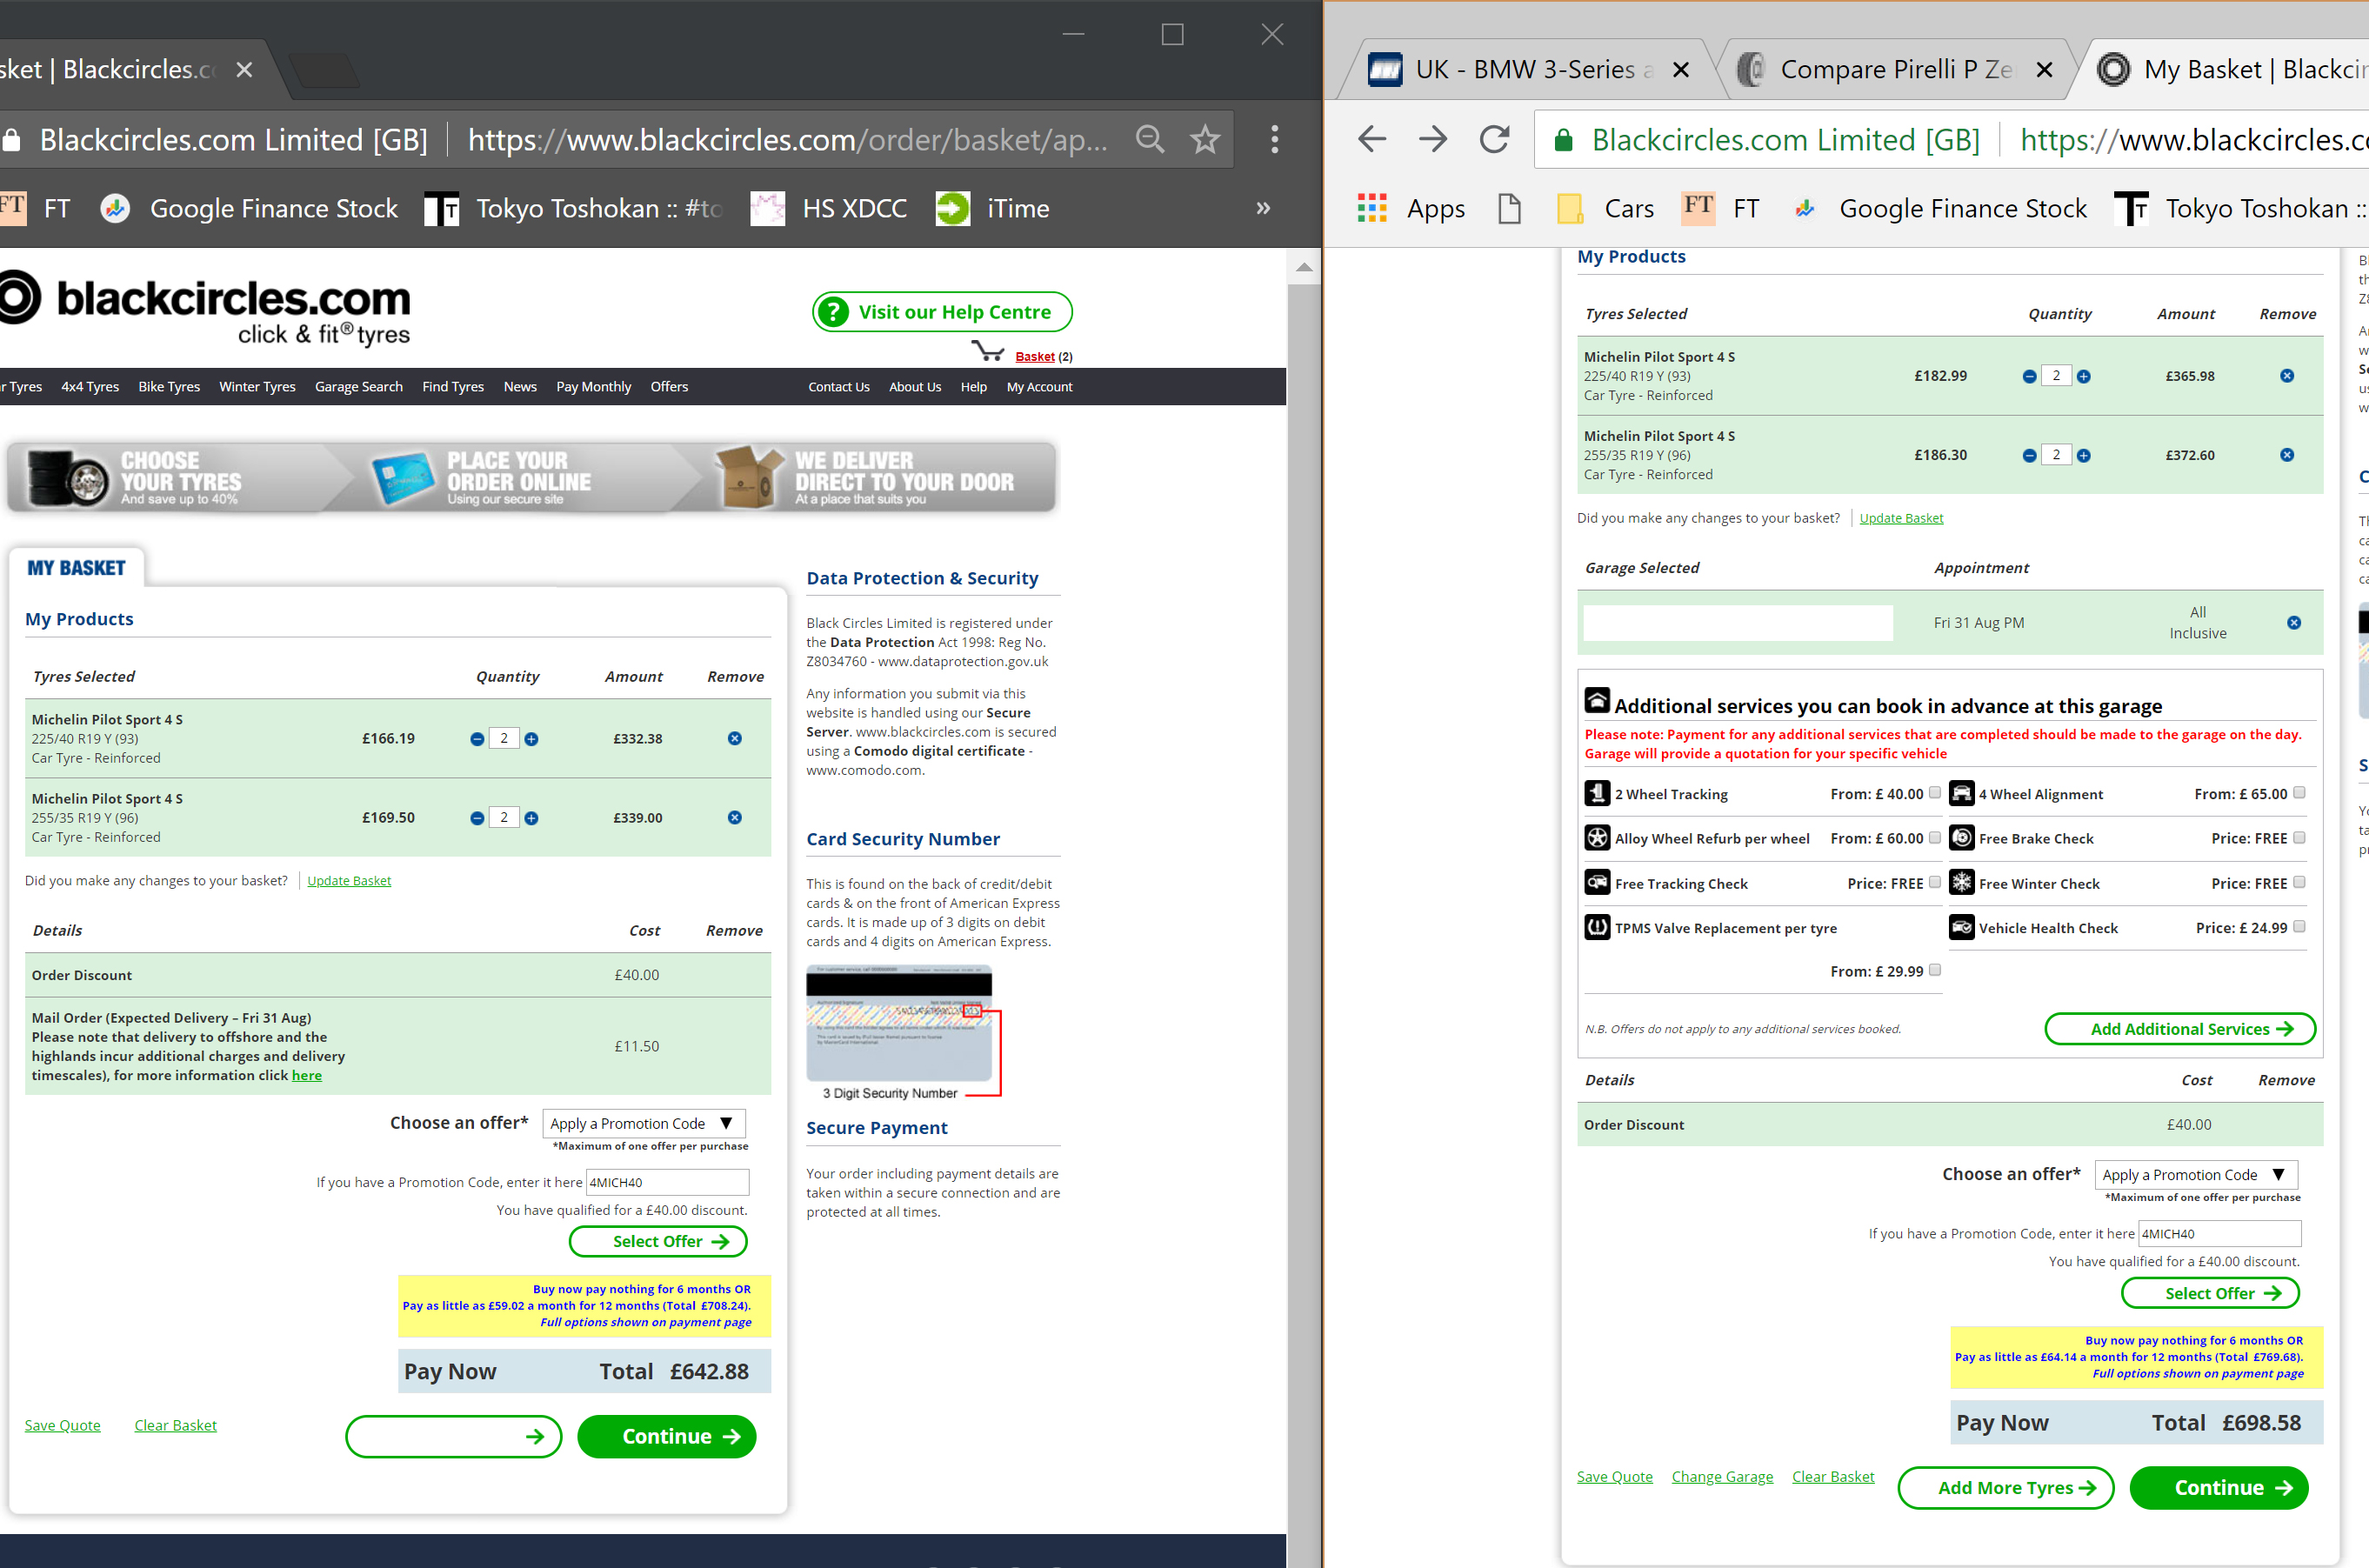Increase quantity of £182.99 tyre in right window
The height and width of the screenshot is (1568, 2369).
coord(2084,377)
